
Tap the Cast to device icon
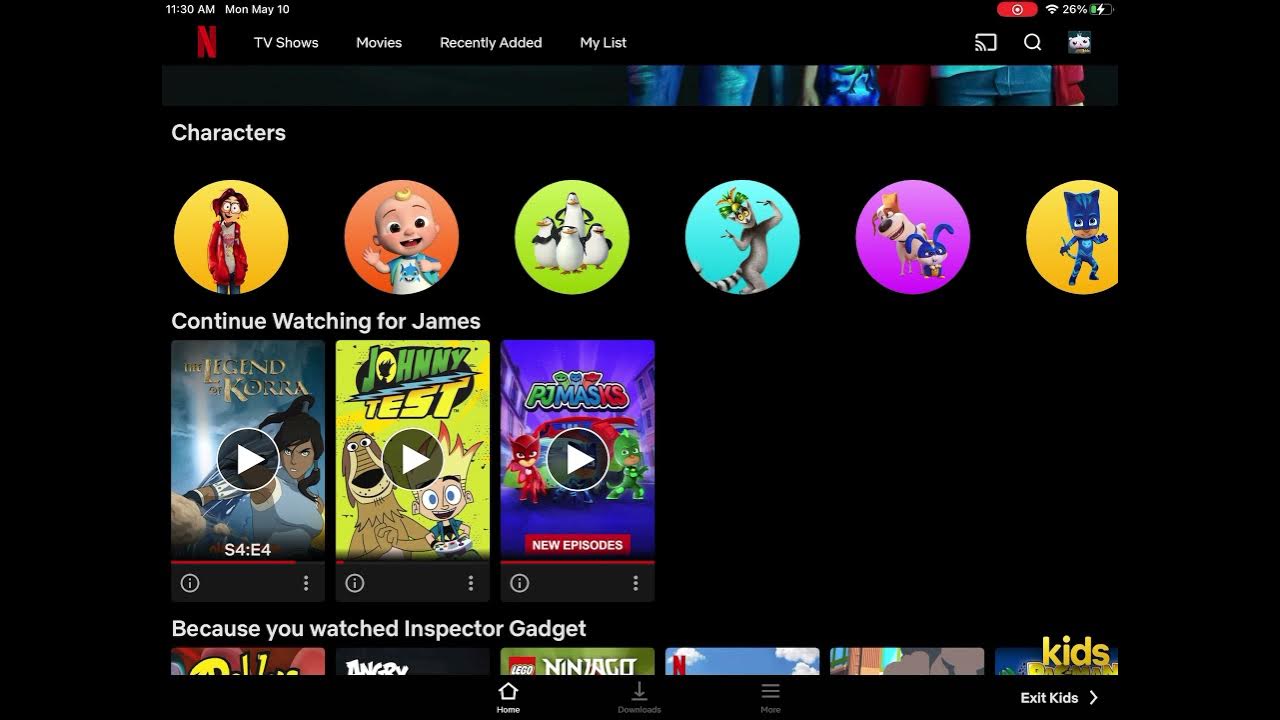(986, 42)
